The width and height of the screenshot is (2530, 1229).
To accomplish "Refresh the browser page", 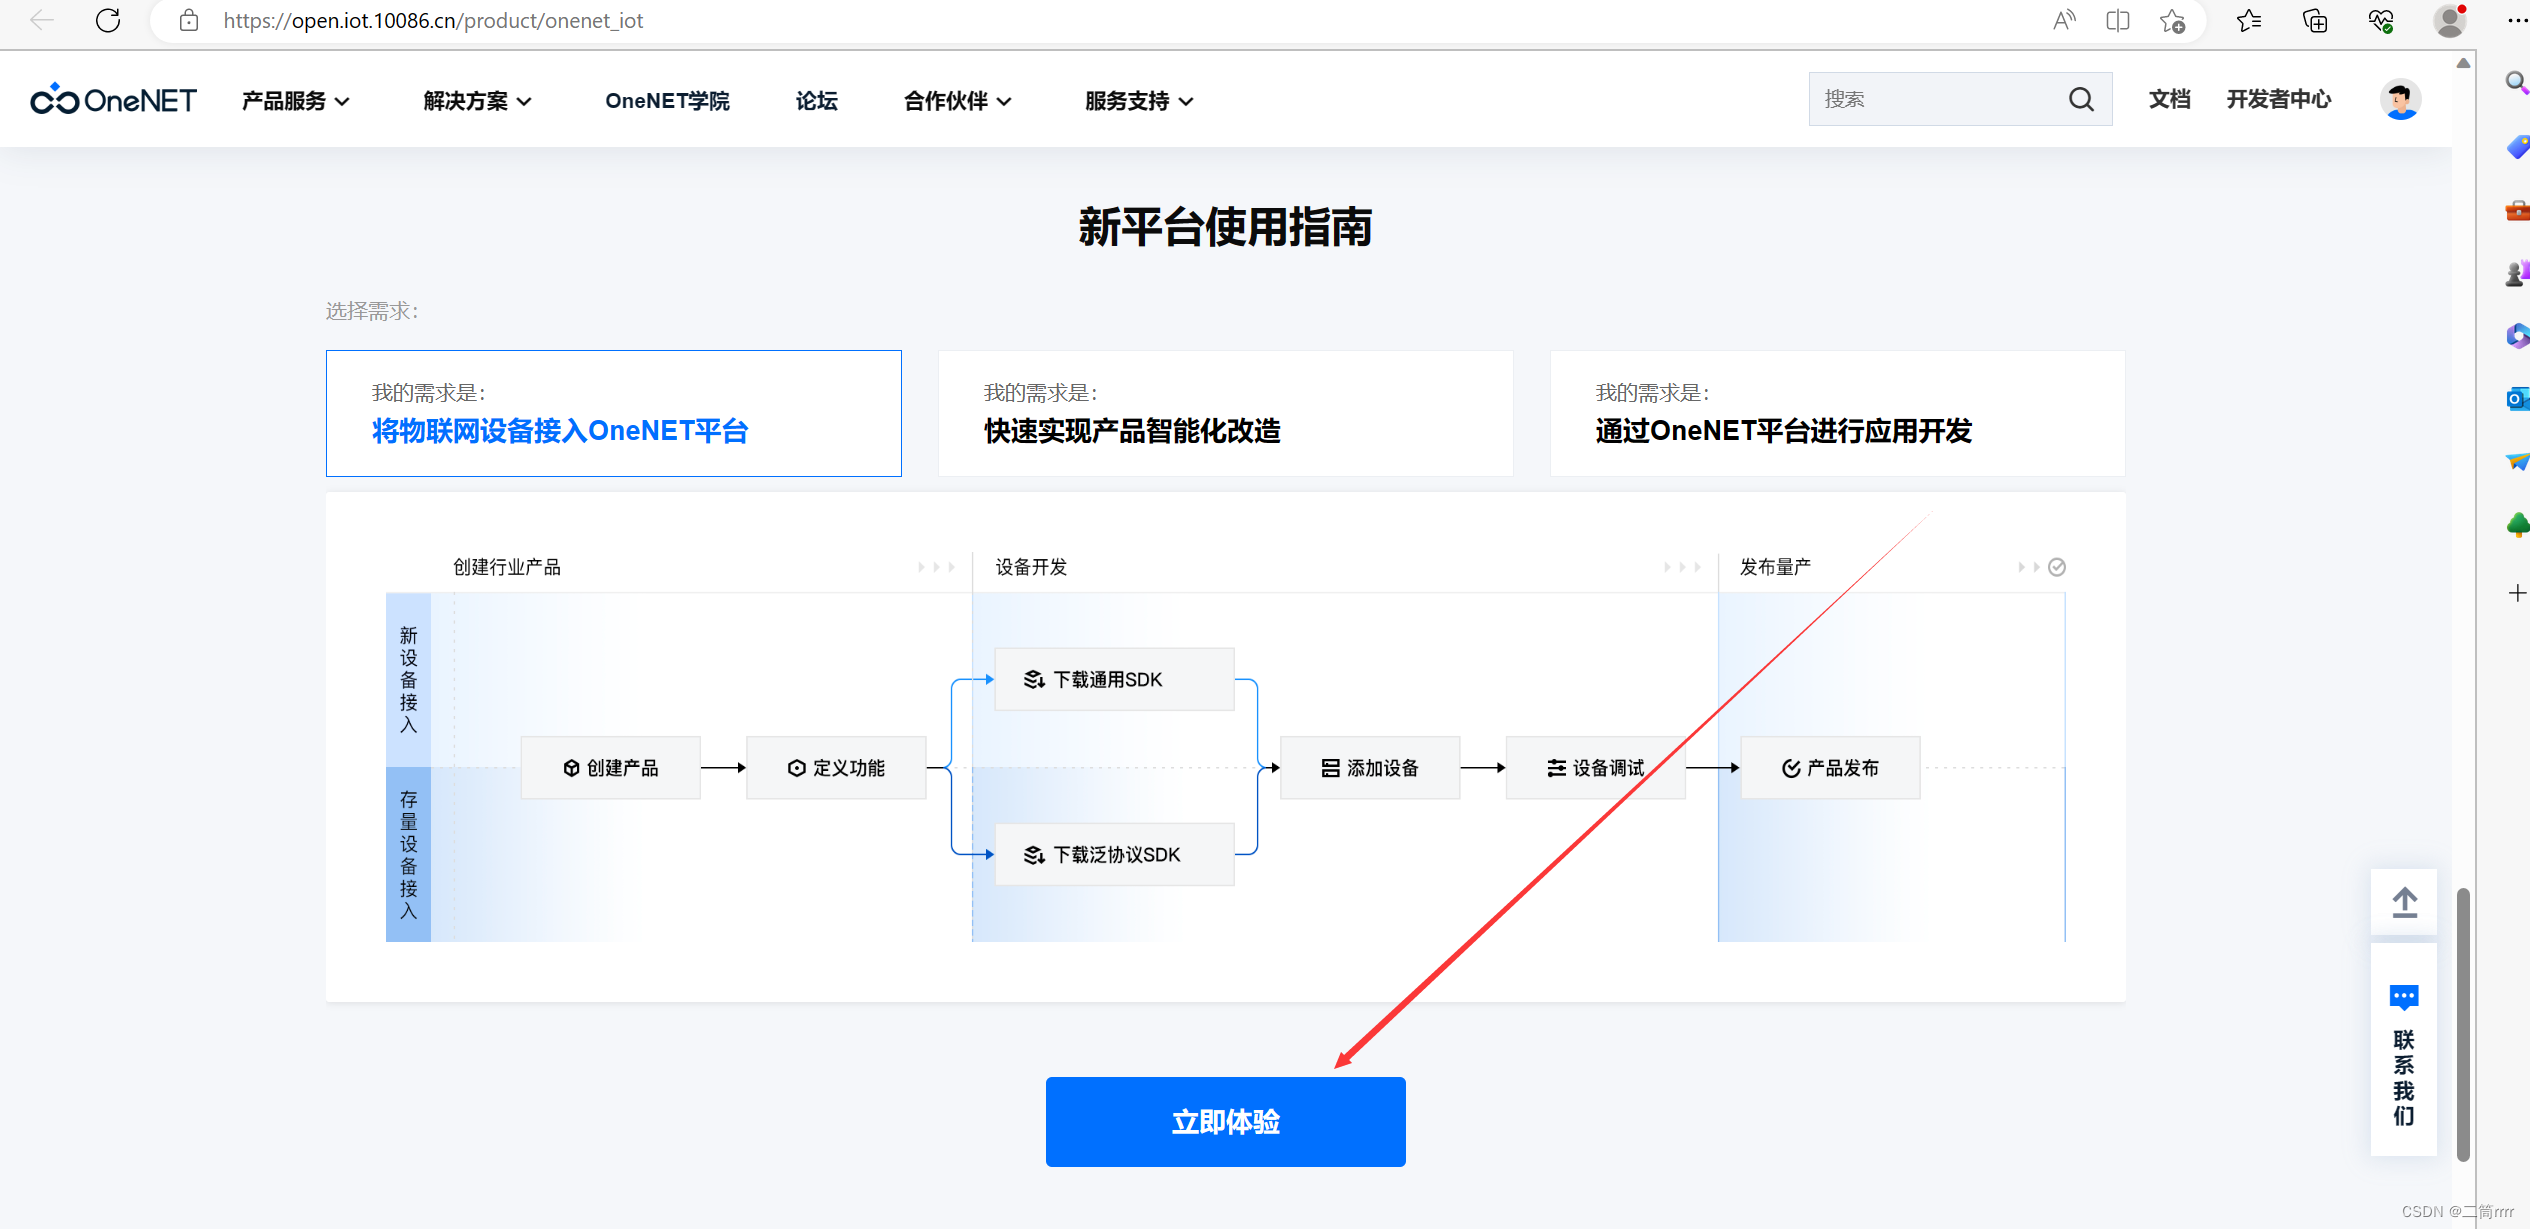I will click(x=108, y=20).
